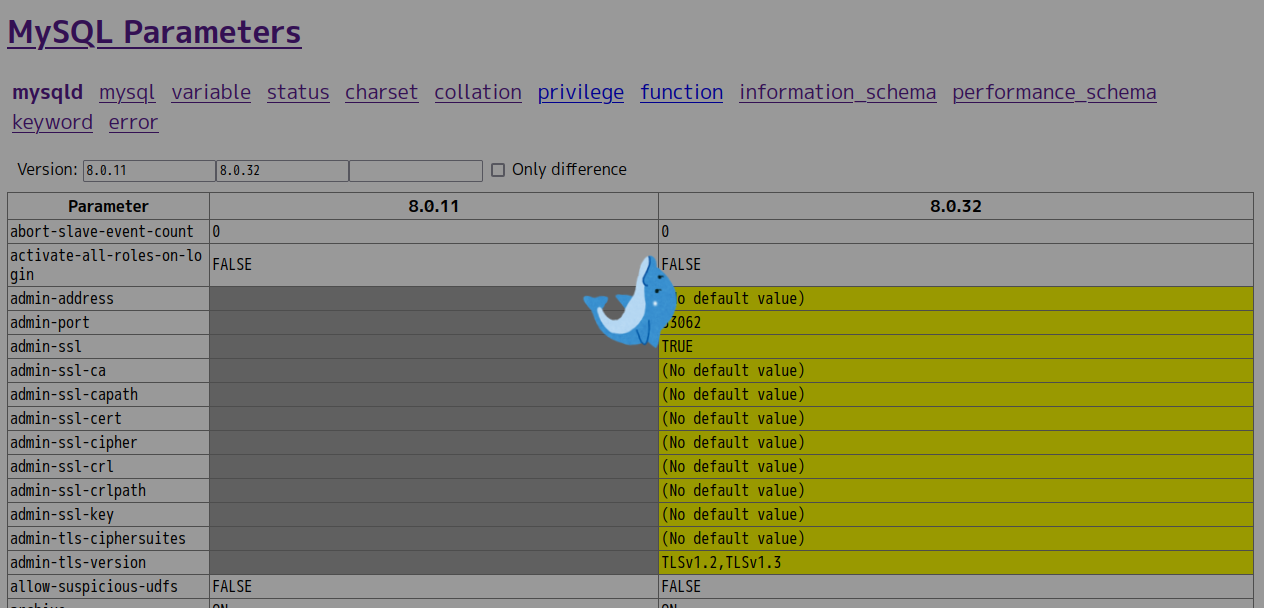Click the admin-ssl-crlpath "(No default value)" cell

pos(956,490)
